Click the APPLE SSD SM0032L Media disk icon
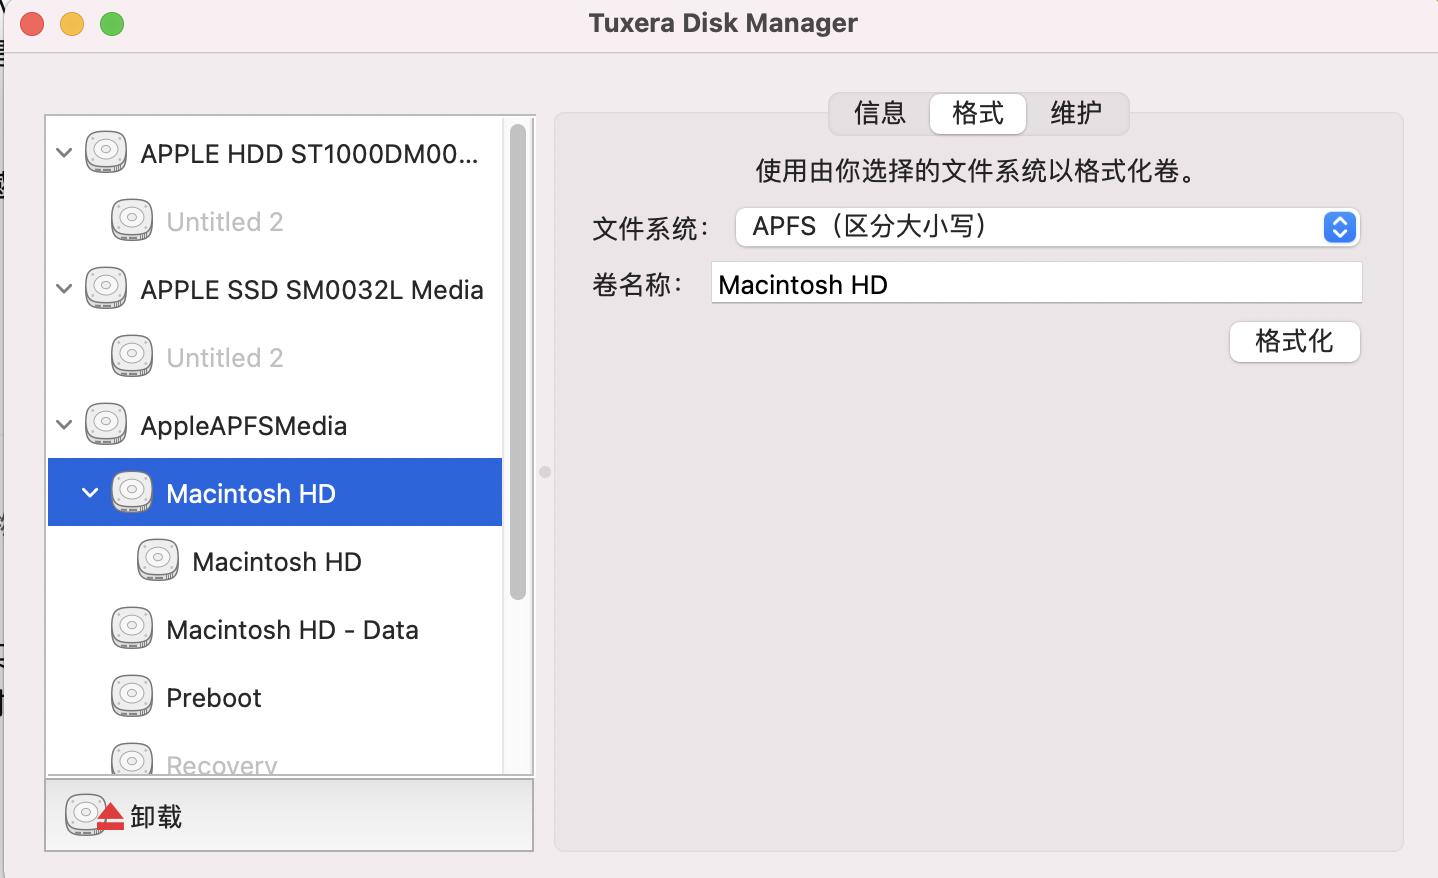The image size is (1438, 878). pos(105,288)
